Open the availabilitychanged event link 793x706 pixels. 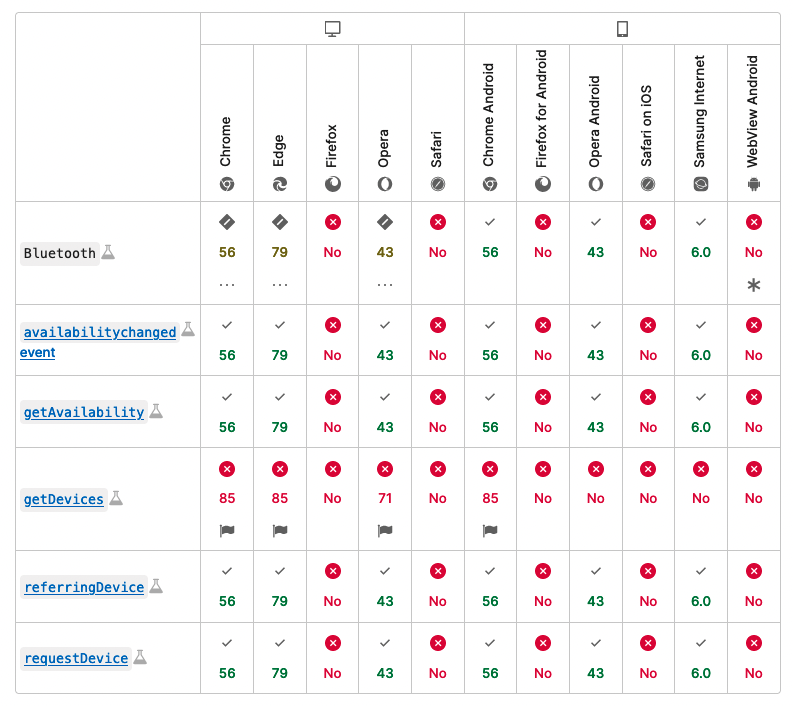(x=99, y=332)
